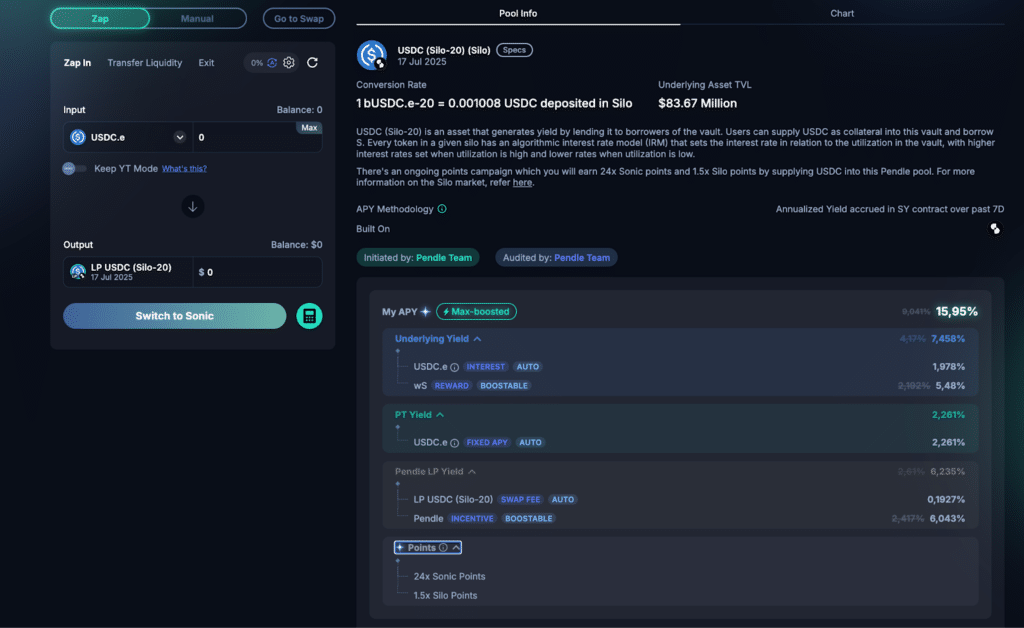Click the 15,95% My APY value
The image size is (1024, 628).
[x=957, y=311]
